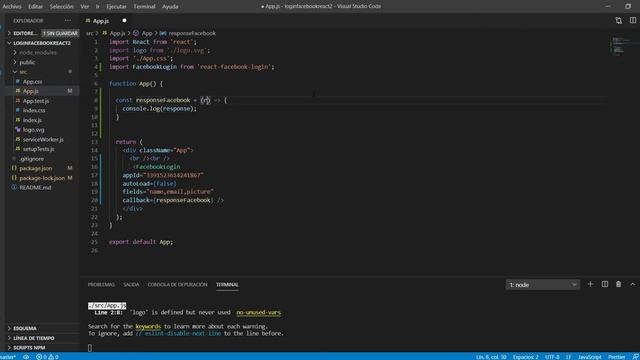Expand the node_modules folder
The image size is (640, 360).
38,53
